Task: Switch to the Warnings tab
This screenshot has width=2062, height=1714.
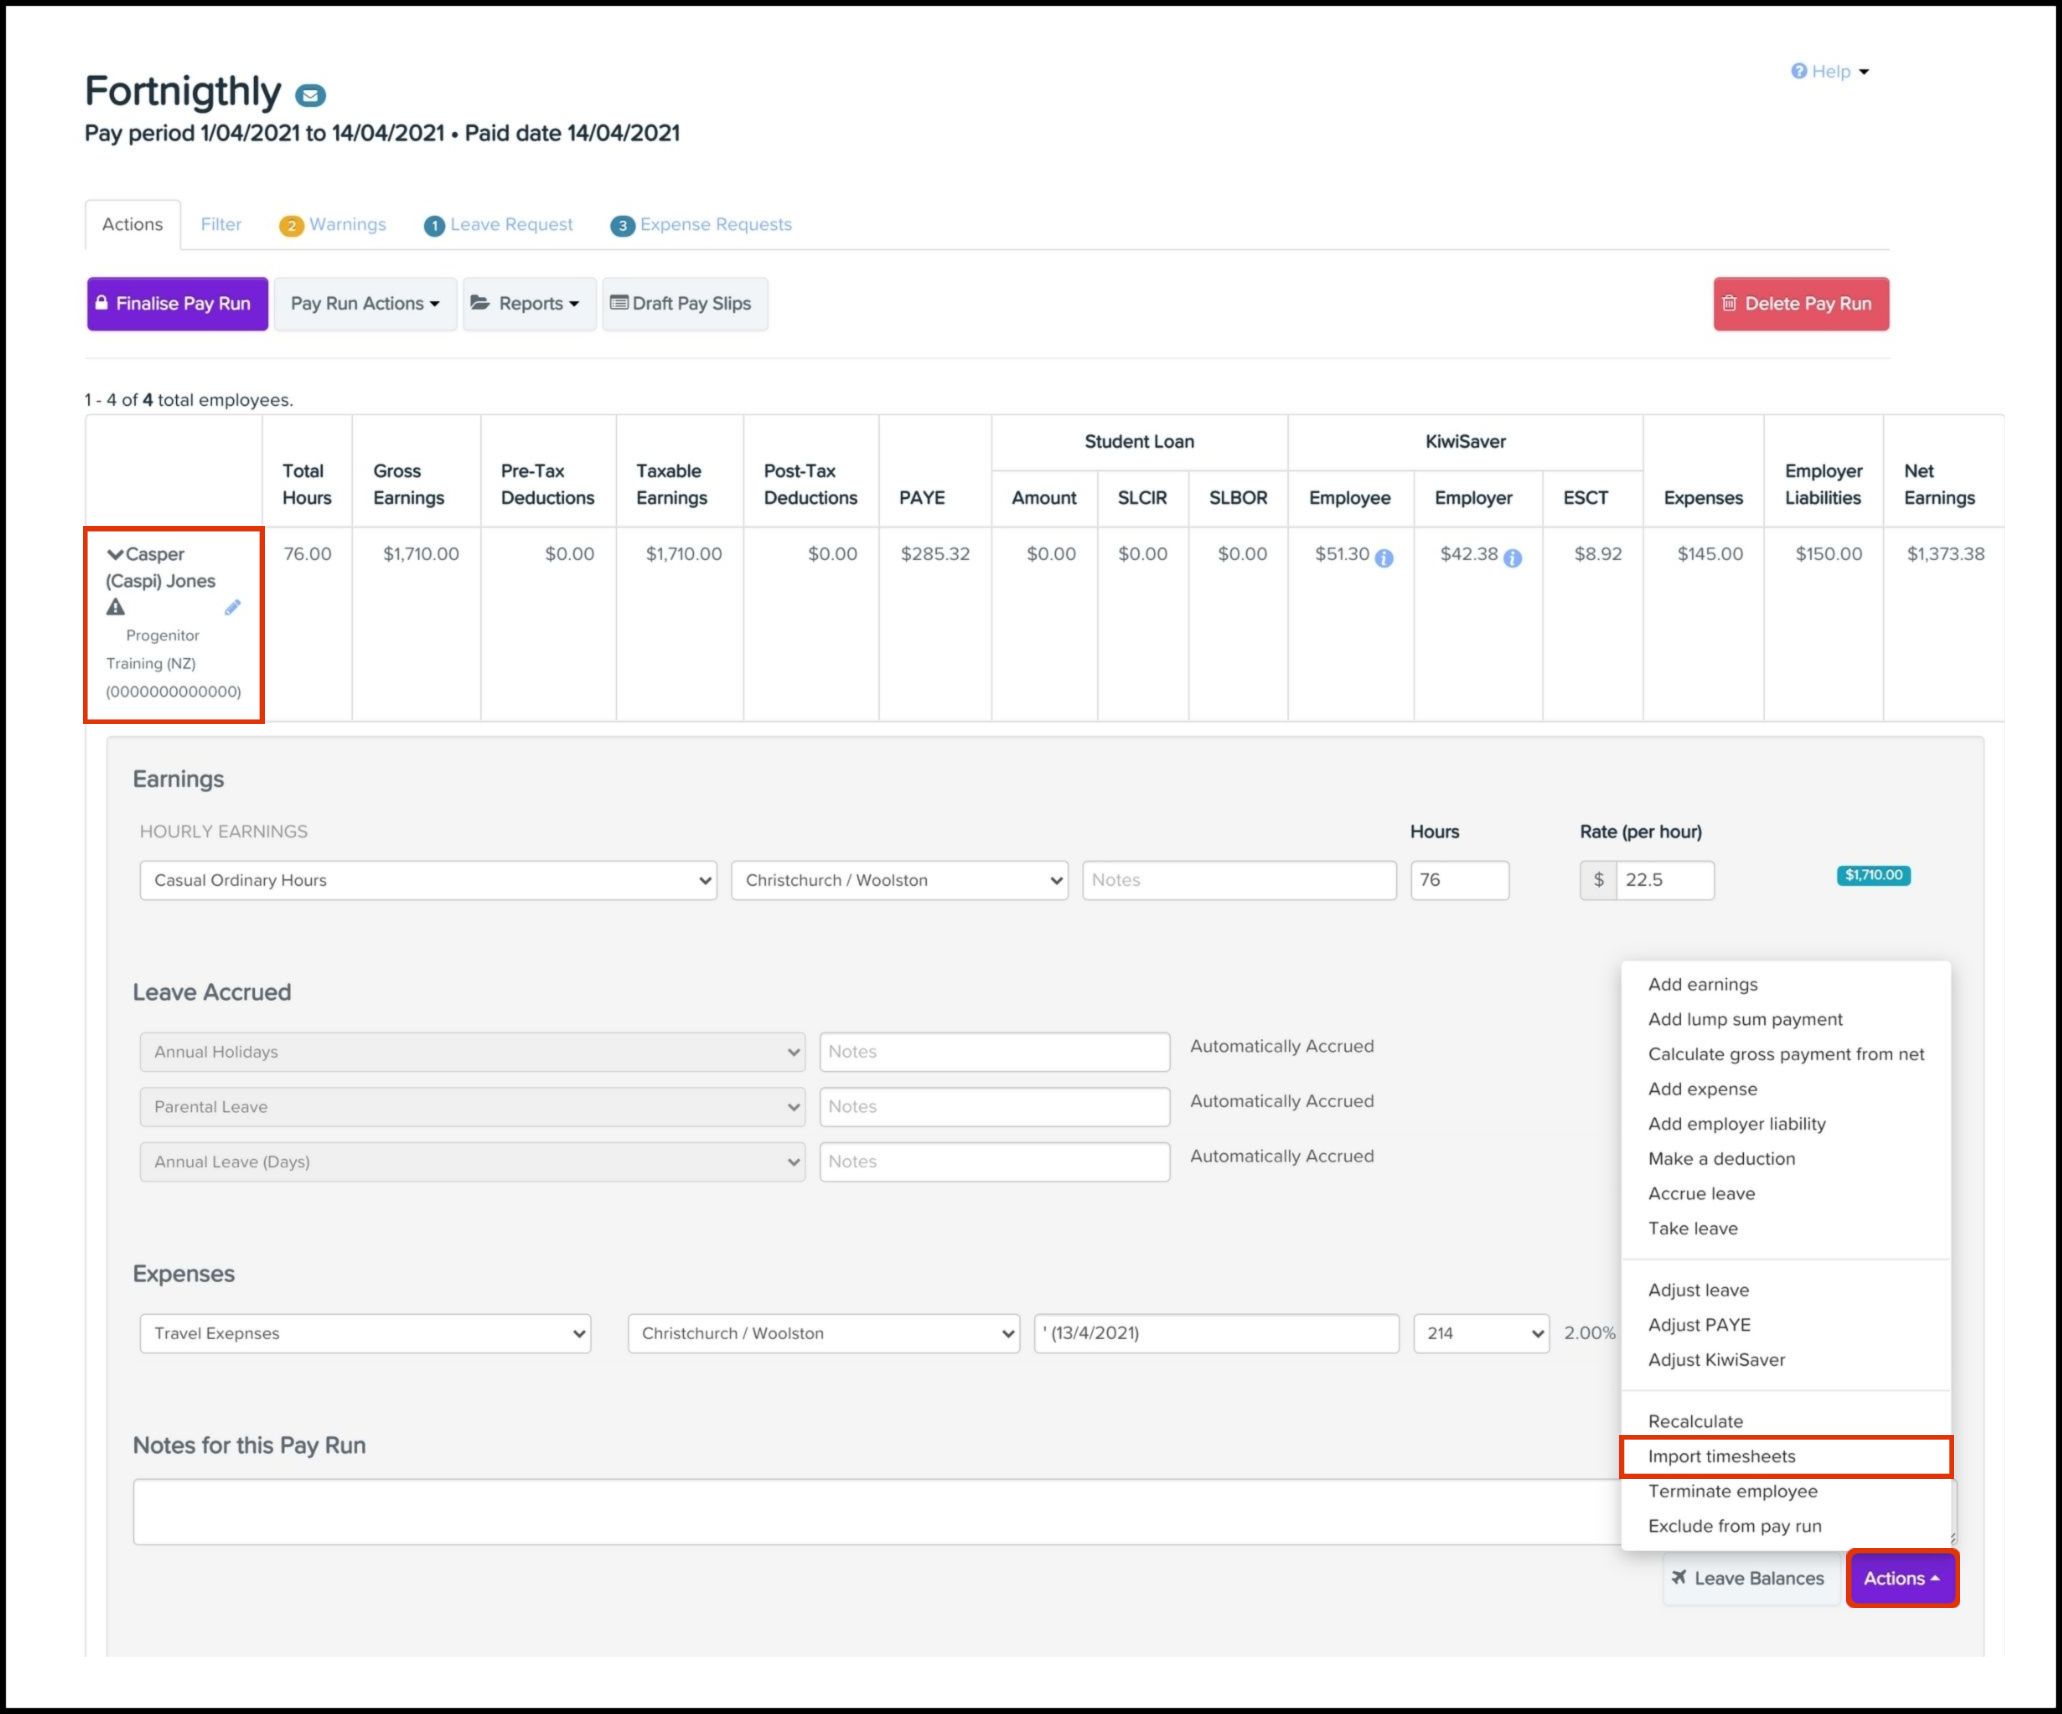Action: click(x=333, y=224)
